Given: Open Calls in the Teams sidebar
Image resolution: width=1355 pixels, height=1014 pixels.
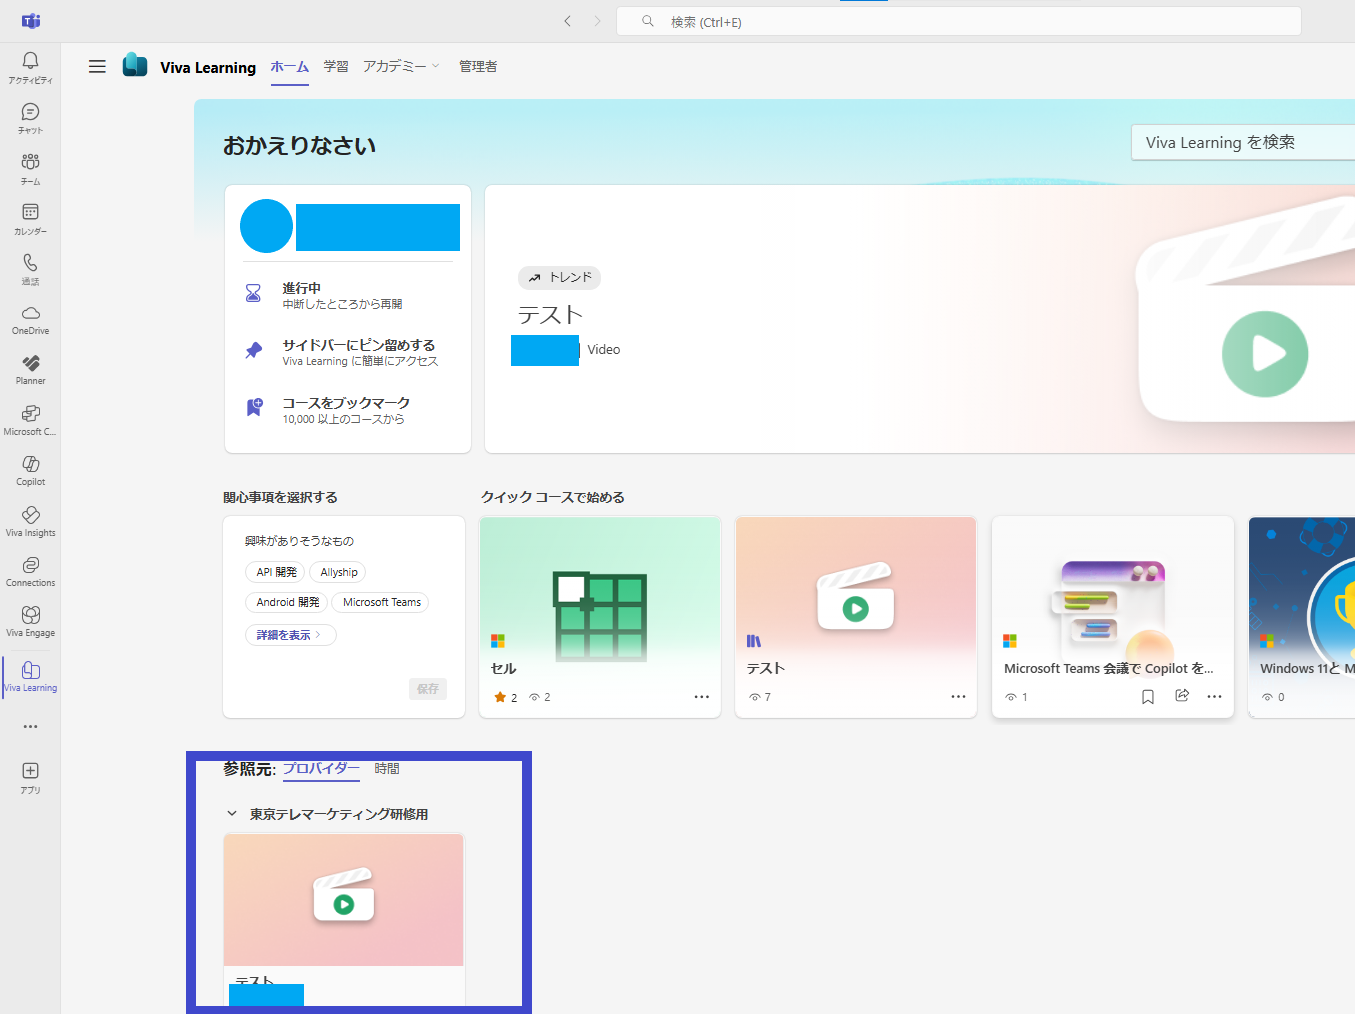Looking at the screenshot, I should [30, 268].
